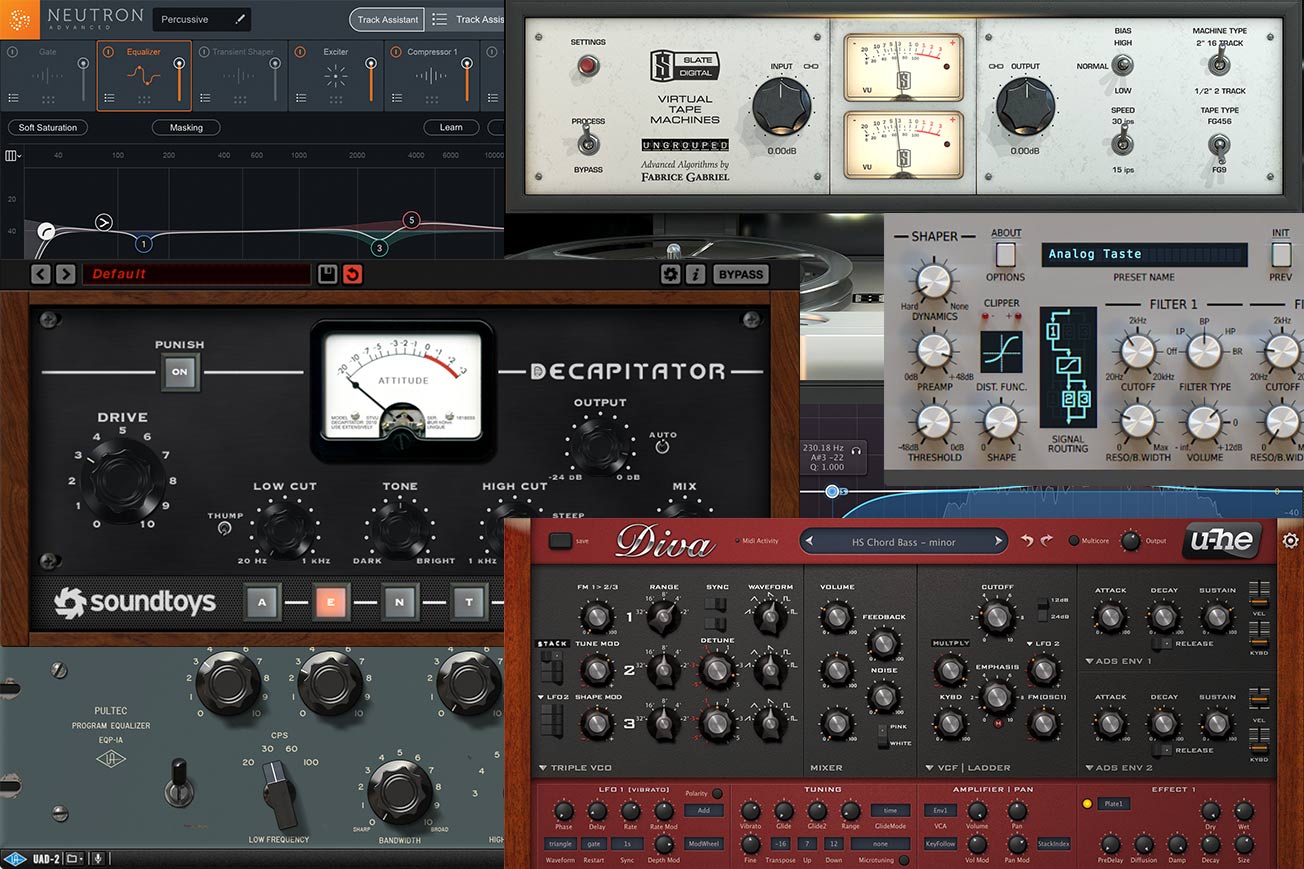Click the UAD-2 logo in bottom toolbar
The height and width of the screenshot is (869, 1304).
[16, 858]
